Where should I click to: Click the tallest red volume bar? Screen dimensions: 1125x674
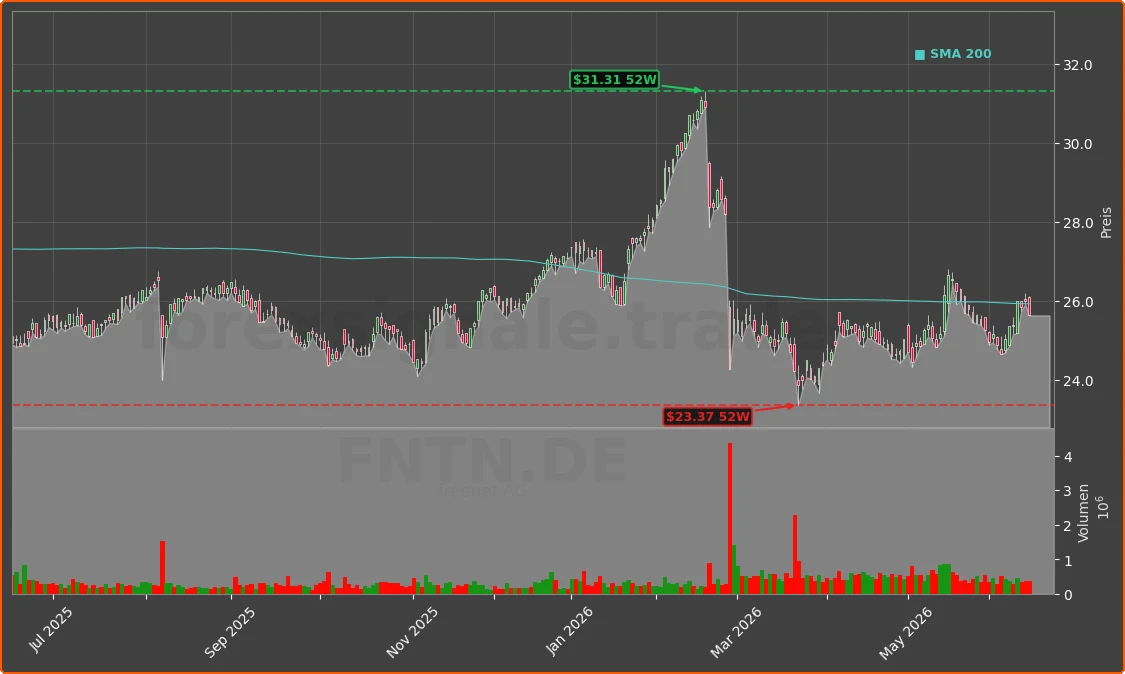(730, 518)
